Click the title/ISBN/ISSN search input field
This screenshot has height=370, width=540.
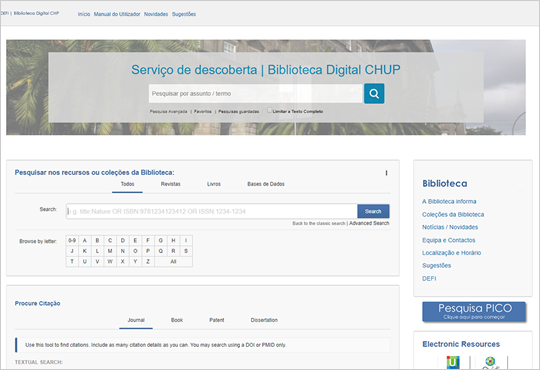[211, 211]
